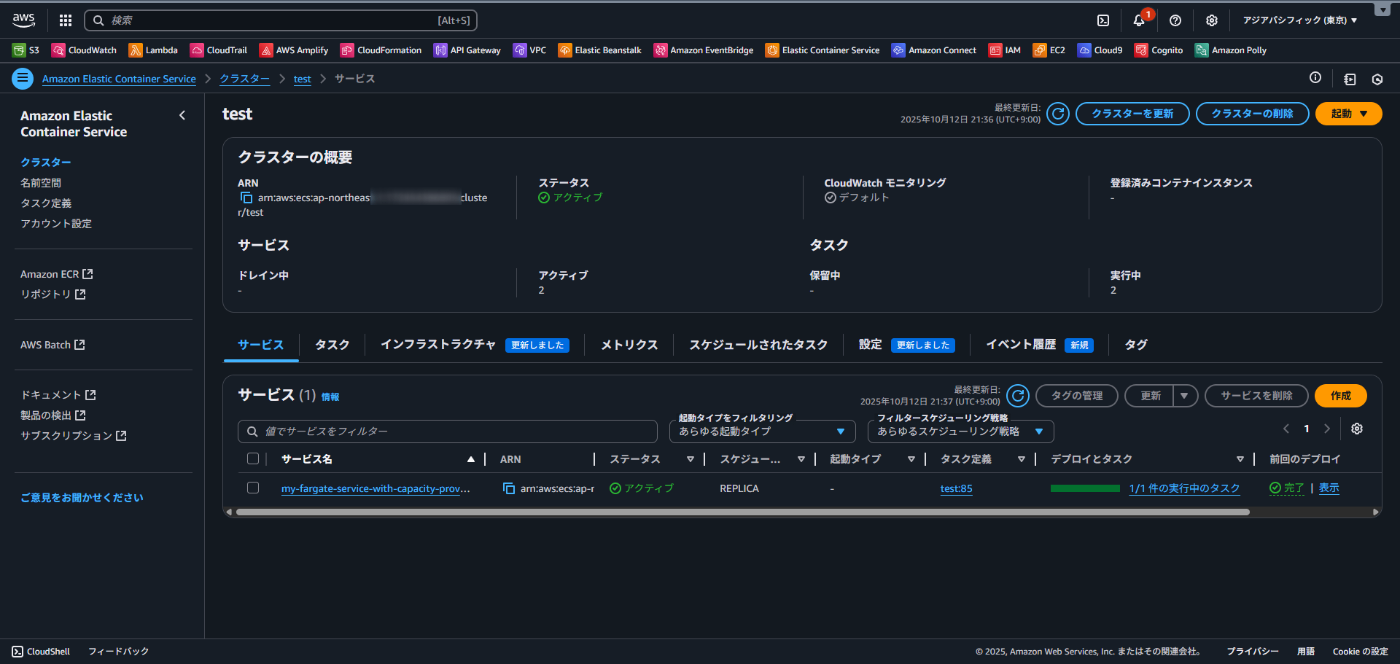Open VPC favorite shortcut
This screenshot has height=664, width=1400.
pos(530,50)
